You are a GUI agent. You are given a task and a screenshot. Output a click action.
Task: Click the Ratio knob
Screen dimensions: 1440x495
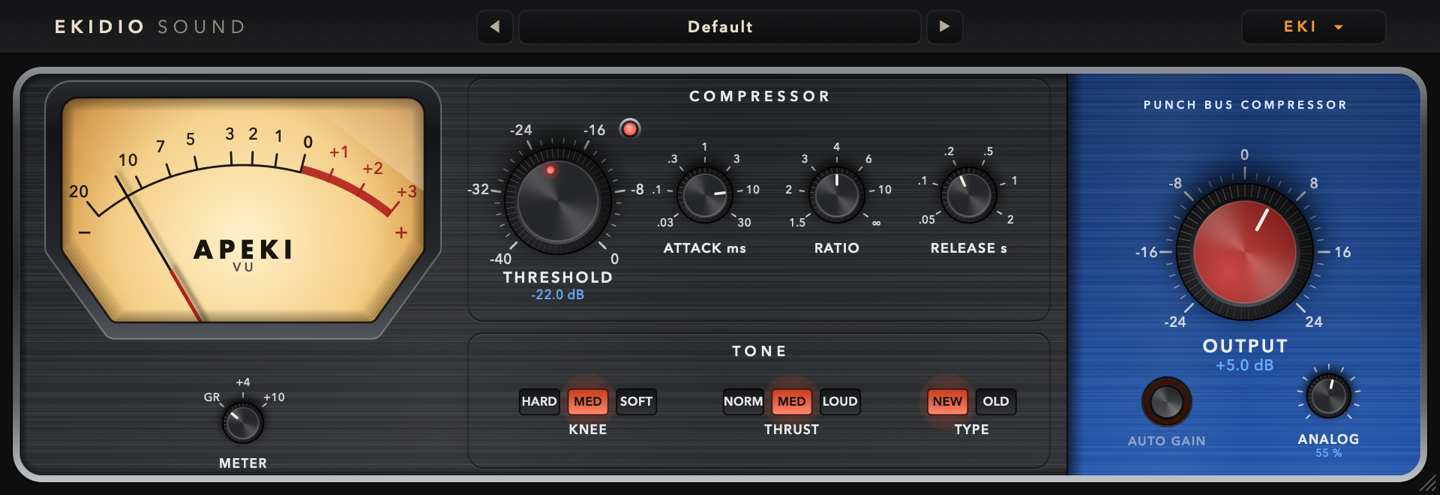(x=837, y=194)
